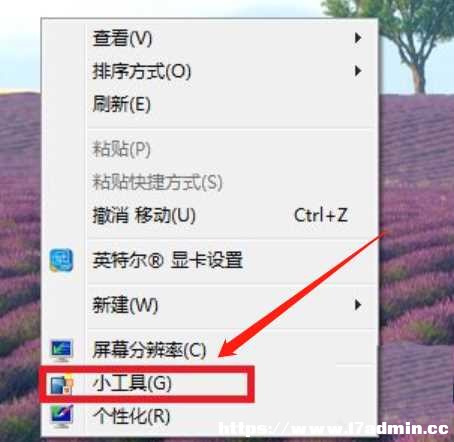
Task: Select the 新建(W) menu entry
Action: click(210, 305)
